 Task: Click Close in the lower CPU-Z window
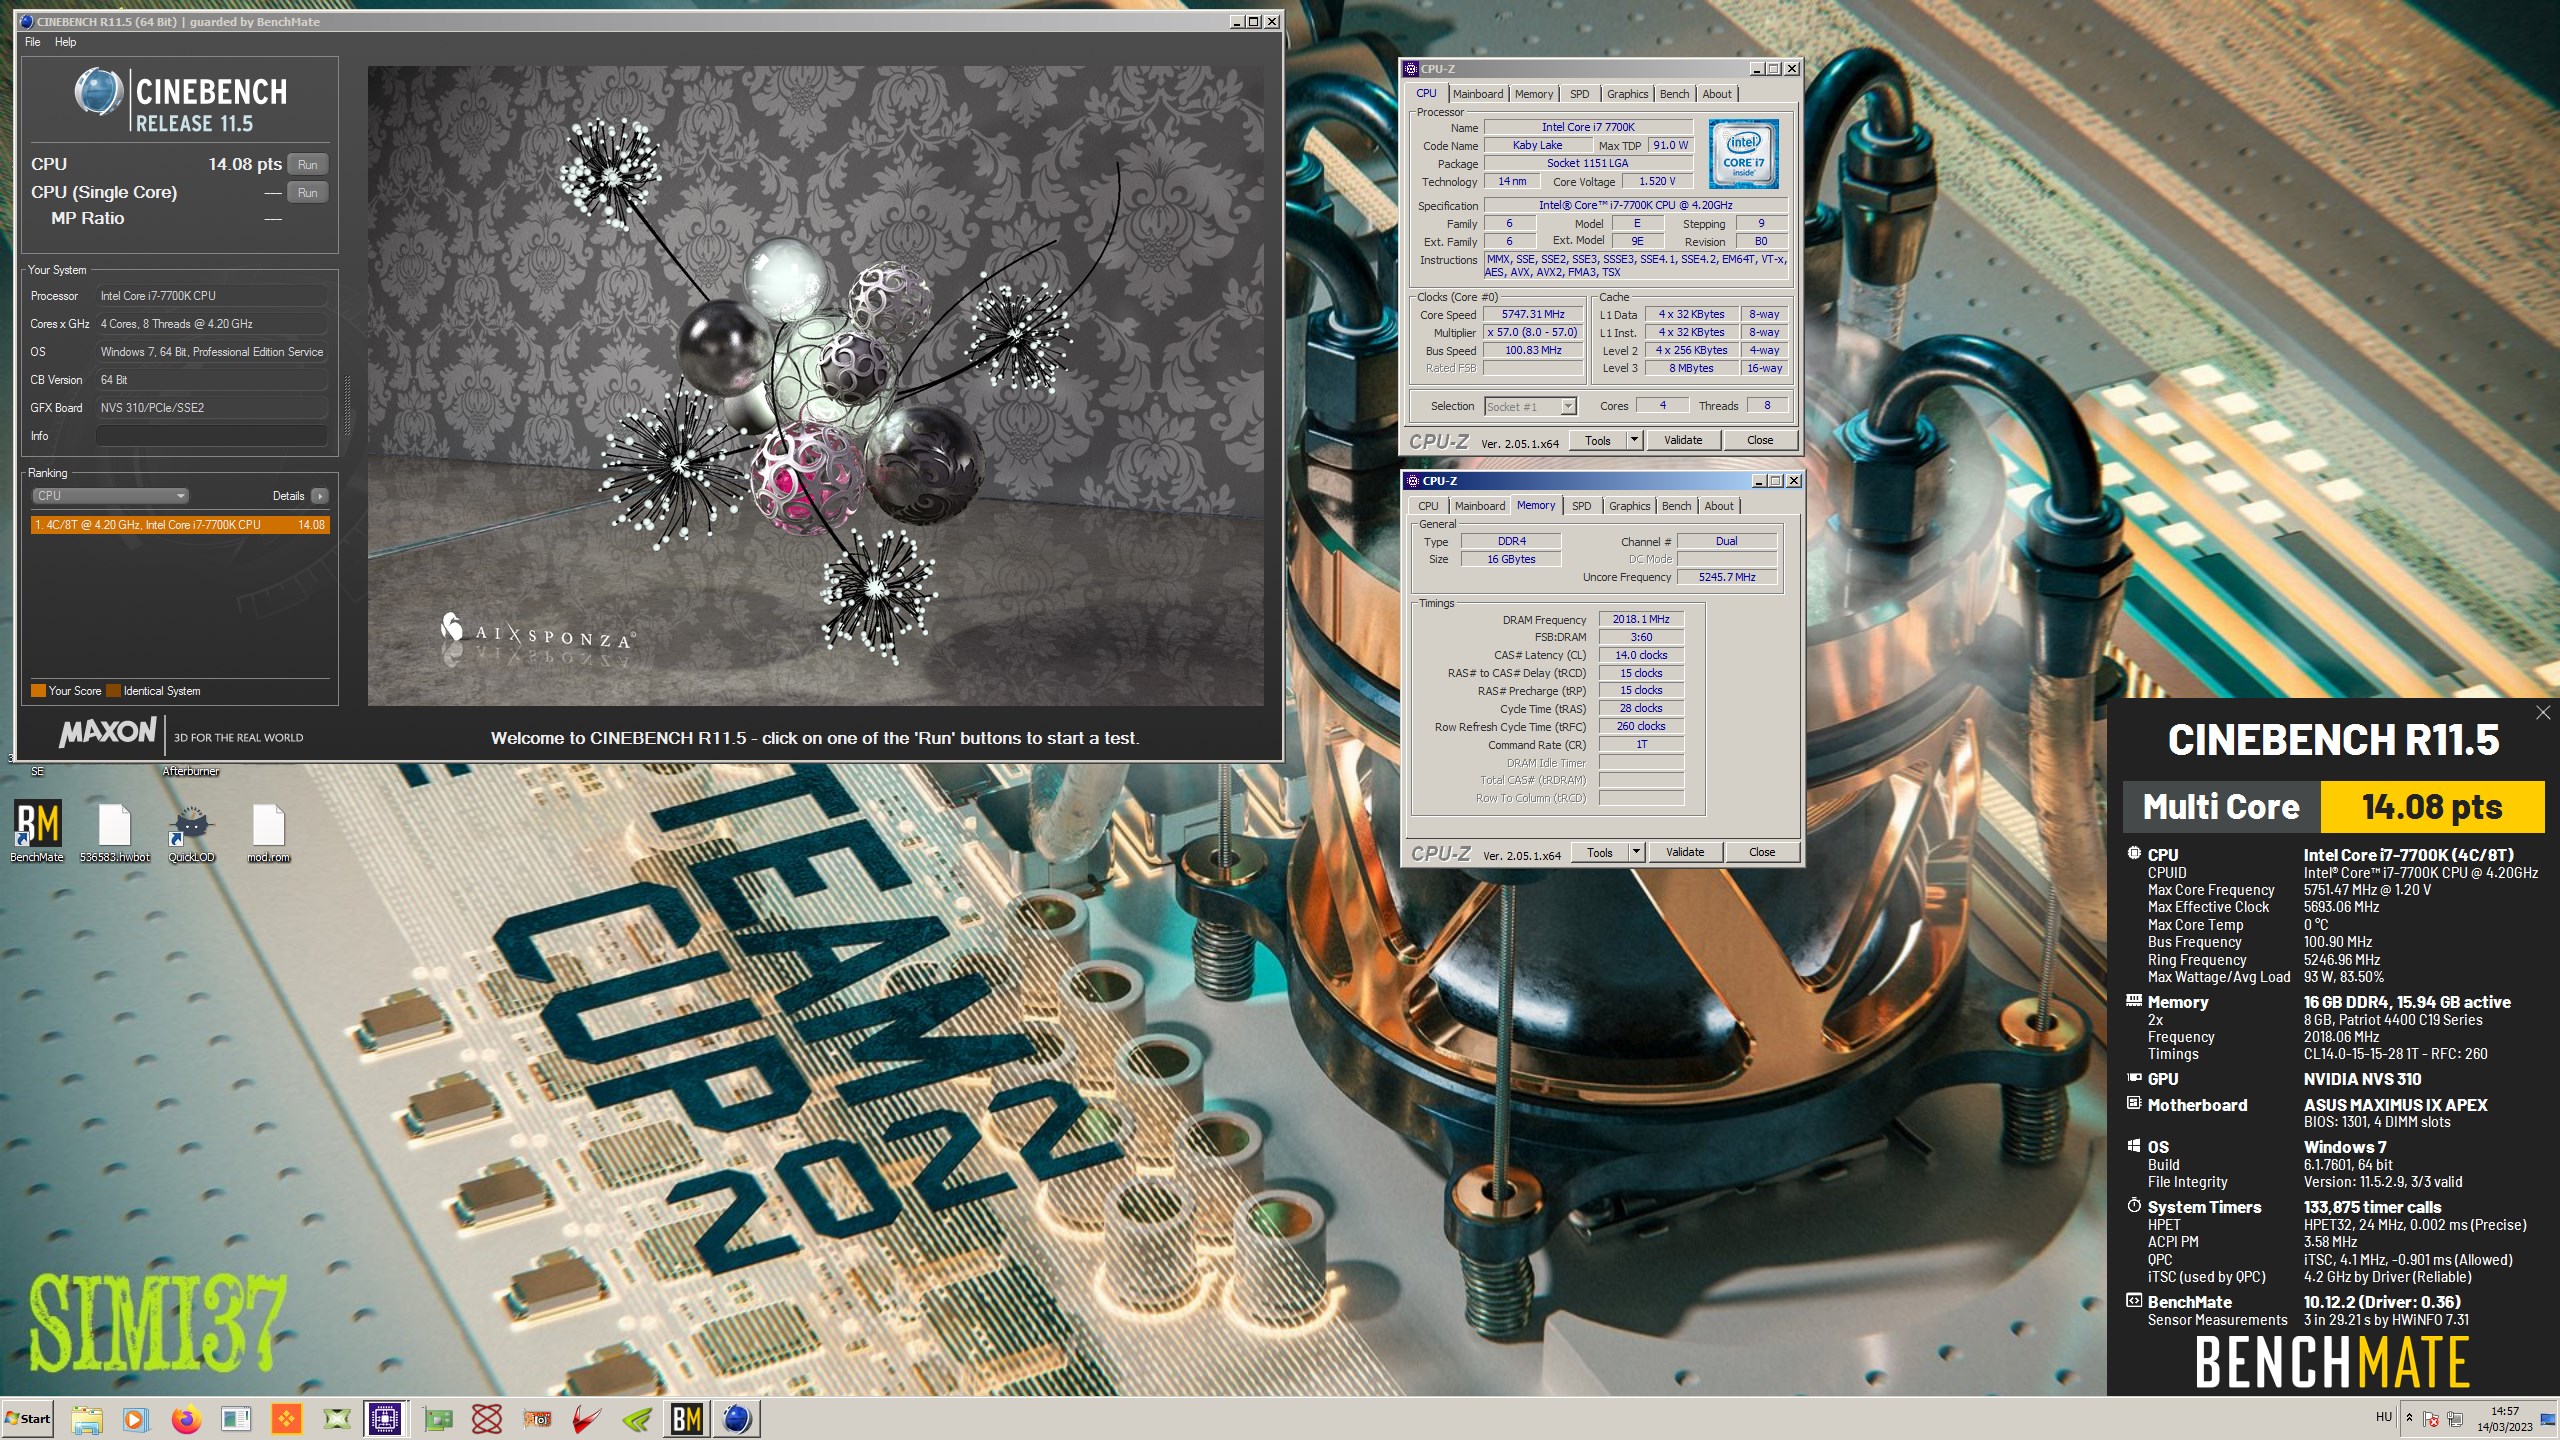click(x=1762, y=852)
